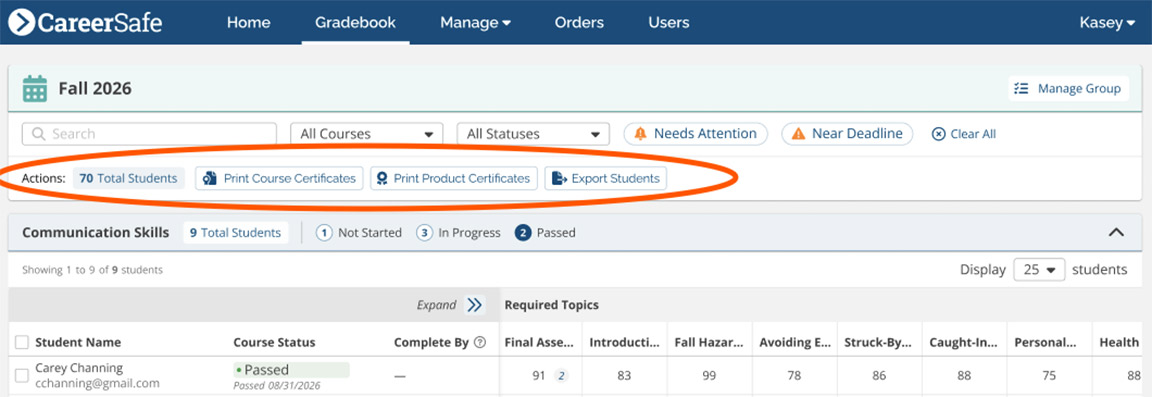The image size is (1152, 397).
Task: Click Print Course Certificates
Action: tap(279, 178)
